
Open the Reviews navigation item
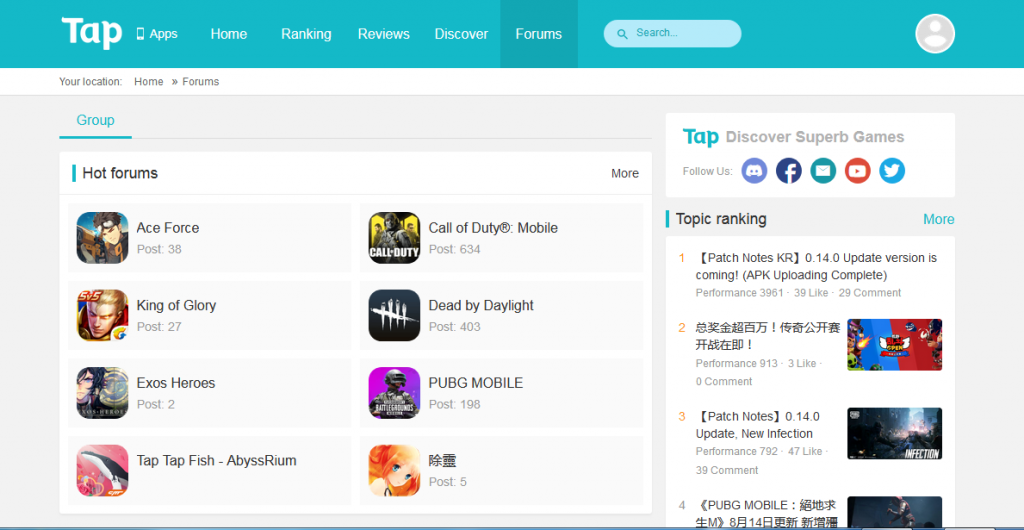(383, 34)
